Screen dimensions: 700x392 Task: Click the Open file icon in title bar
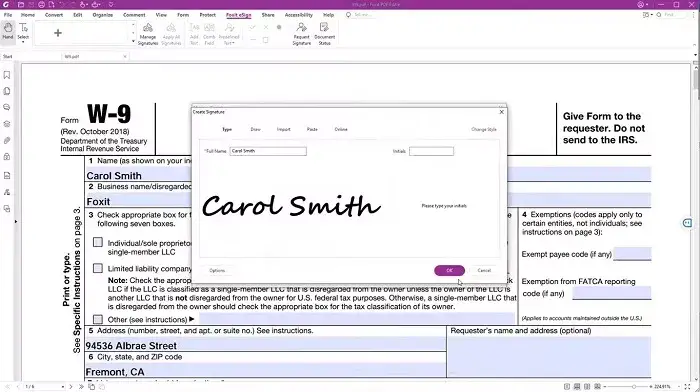pos(21,4)
